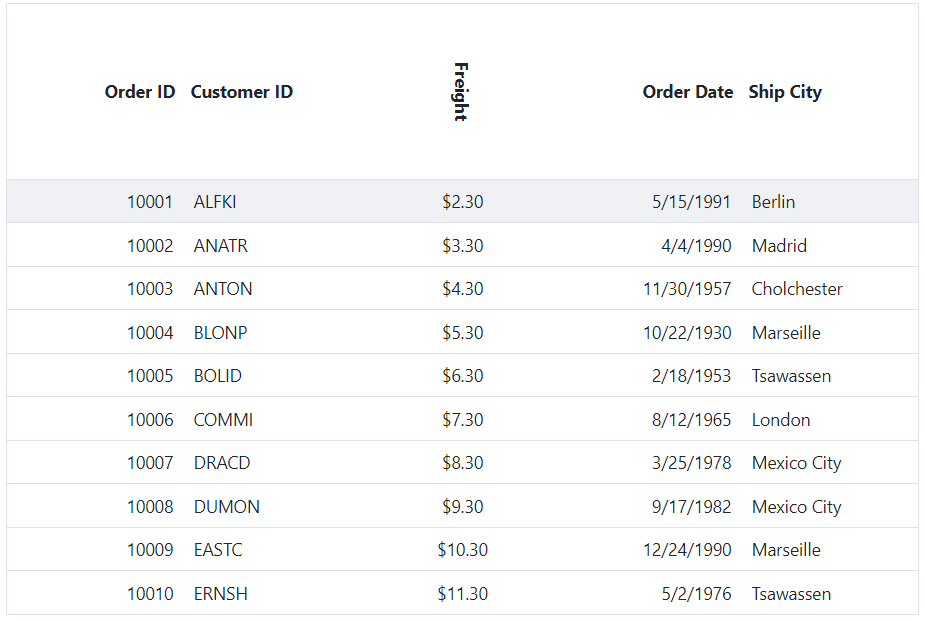Click the London ship city cell
The height and width of the screenshot is (621, 925).
pyautogui.click(x=781, y=419)
